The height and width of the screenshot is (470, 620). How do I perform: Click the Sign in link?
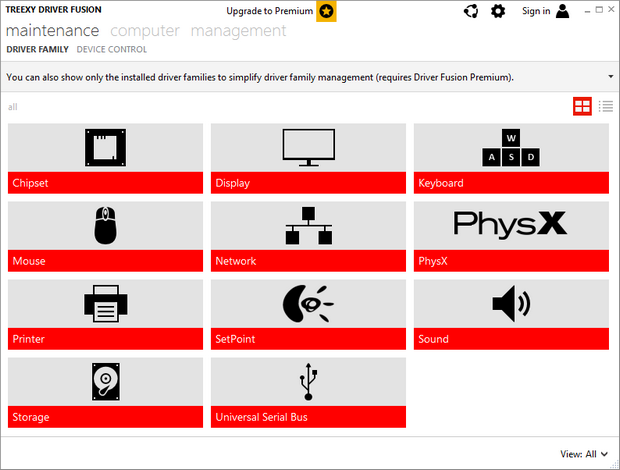(536, 11)
